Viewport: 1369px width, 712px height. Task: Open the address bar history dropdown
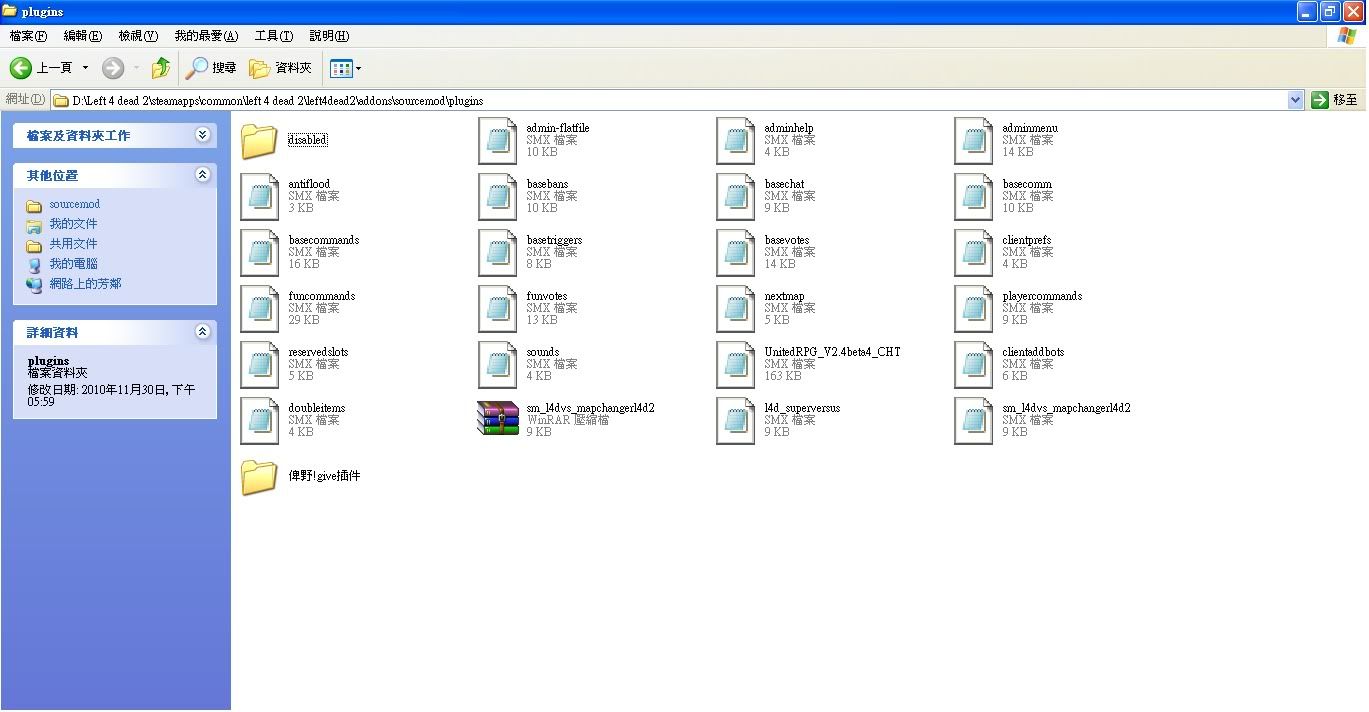[x=1295, y=100]
